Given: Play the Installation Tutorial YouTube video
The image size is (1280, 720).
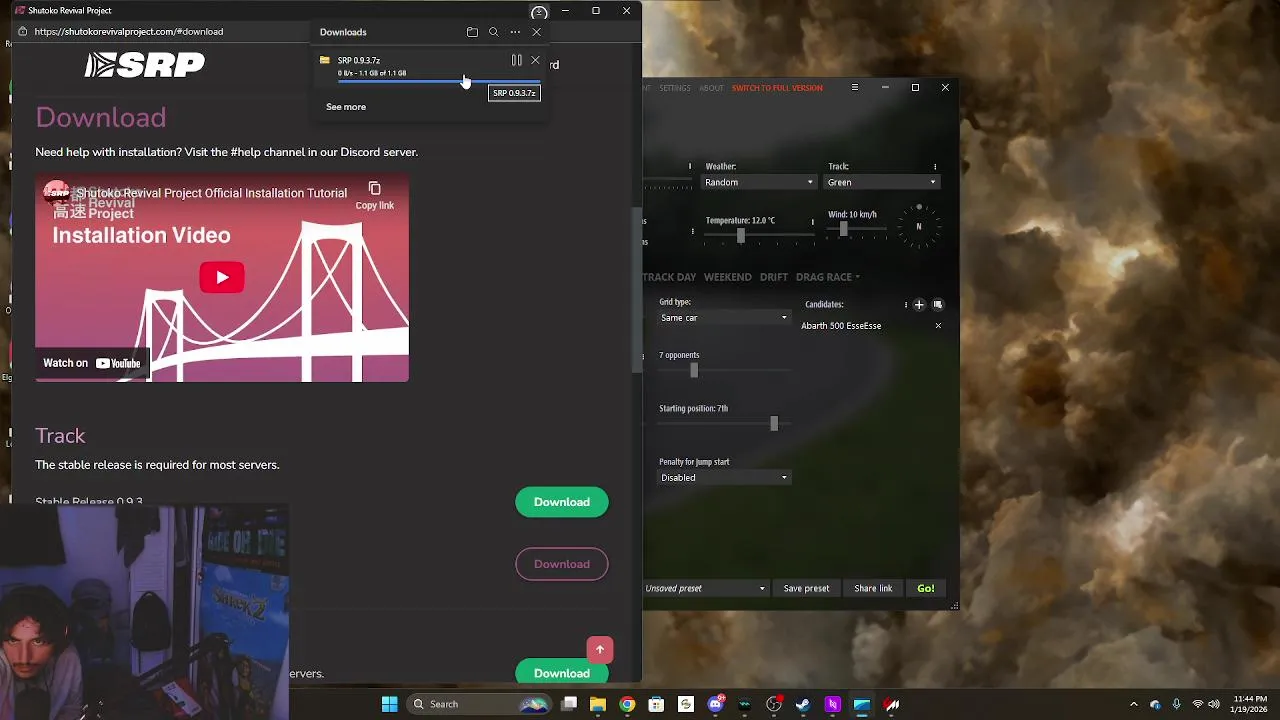Looking at the screenshot, I should tap(222, 277).
